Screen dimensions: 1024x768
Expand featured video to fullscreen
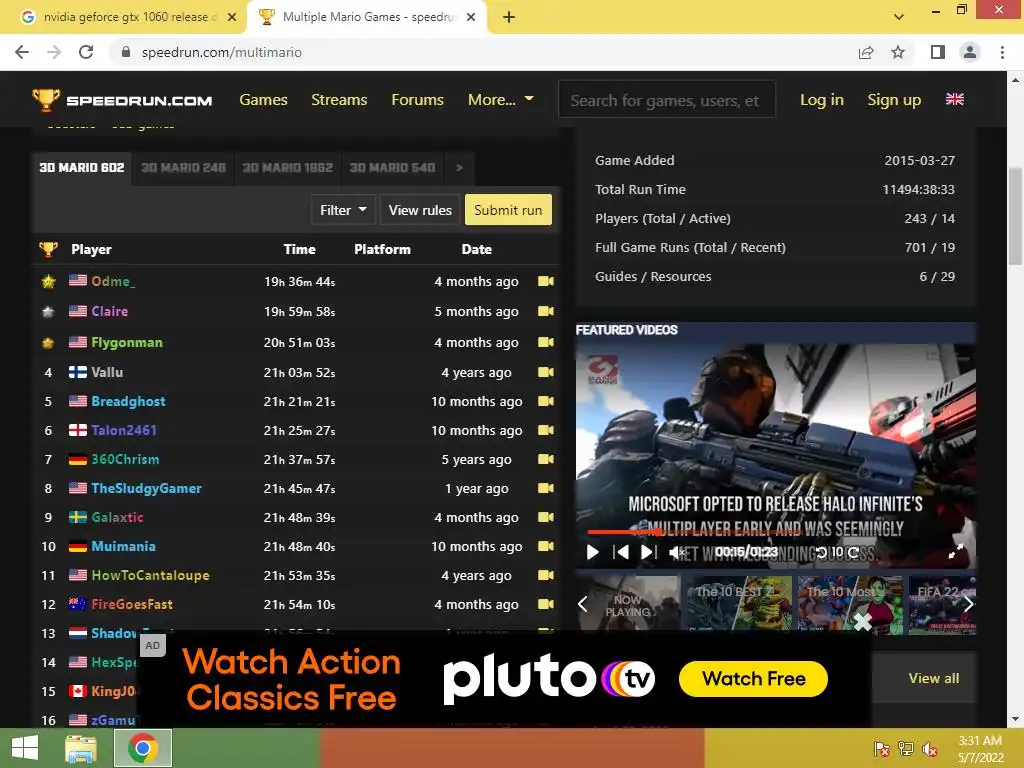click(955, 552)
